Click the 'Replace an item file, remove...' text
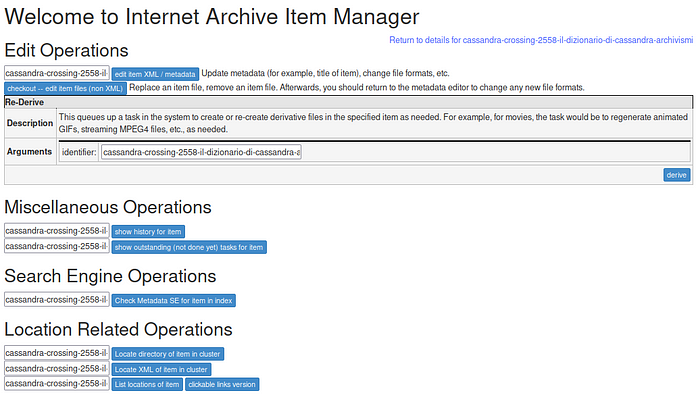The width and height of the screenshot is (700, 399). click(x=357, y=87)
